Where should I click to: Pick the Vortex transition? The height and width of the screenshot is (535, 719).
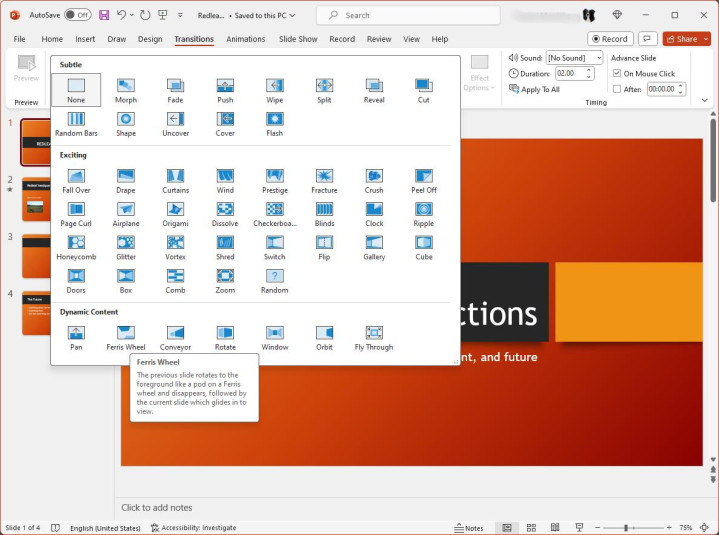(175, 247)
